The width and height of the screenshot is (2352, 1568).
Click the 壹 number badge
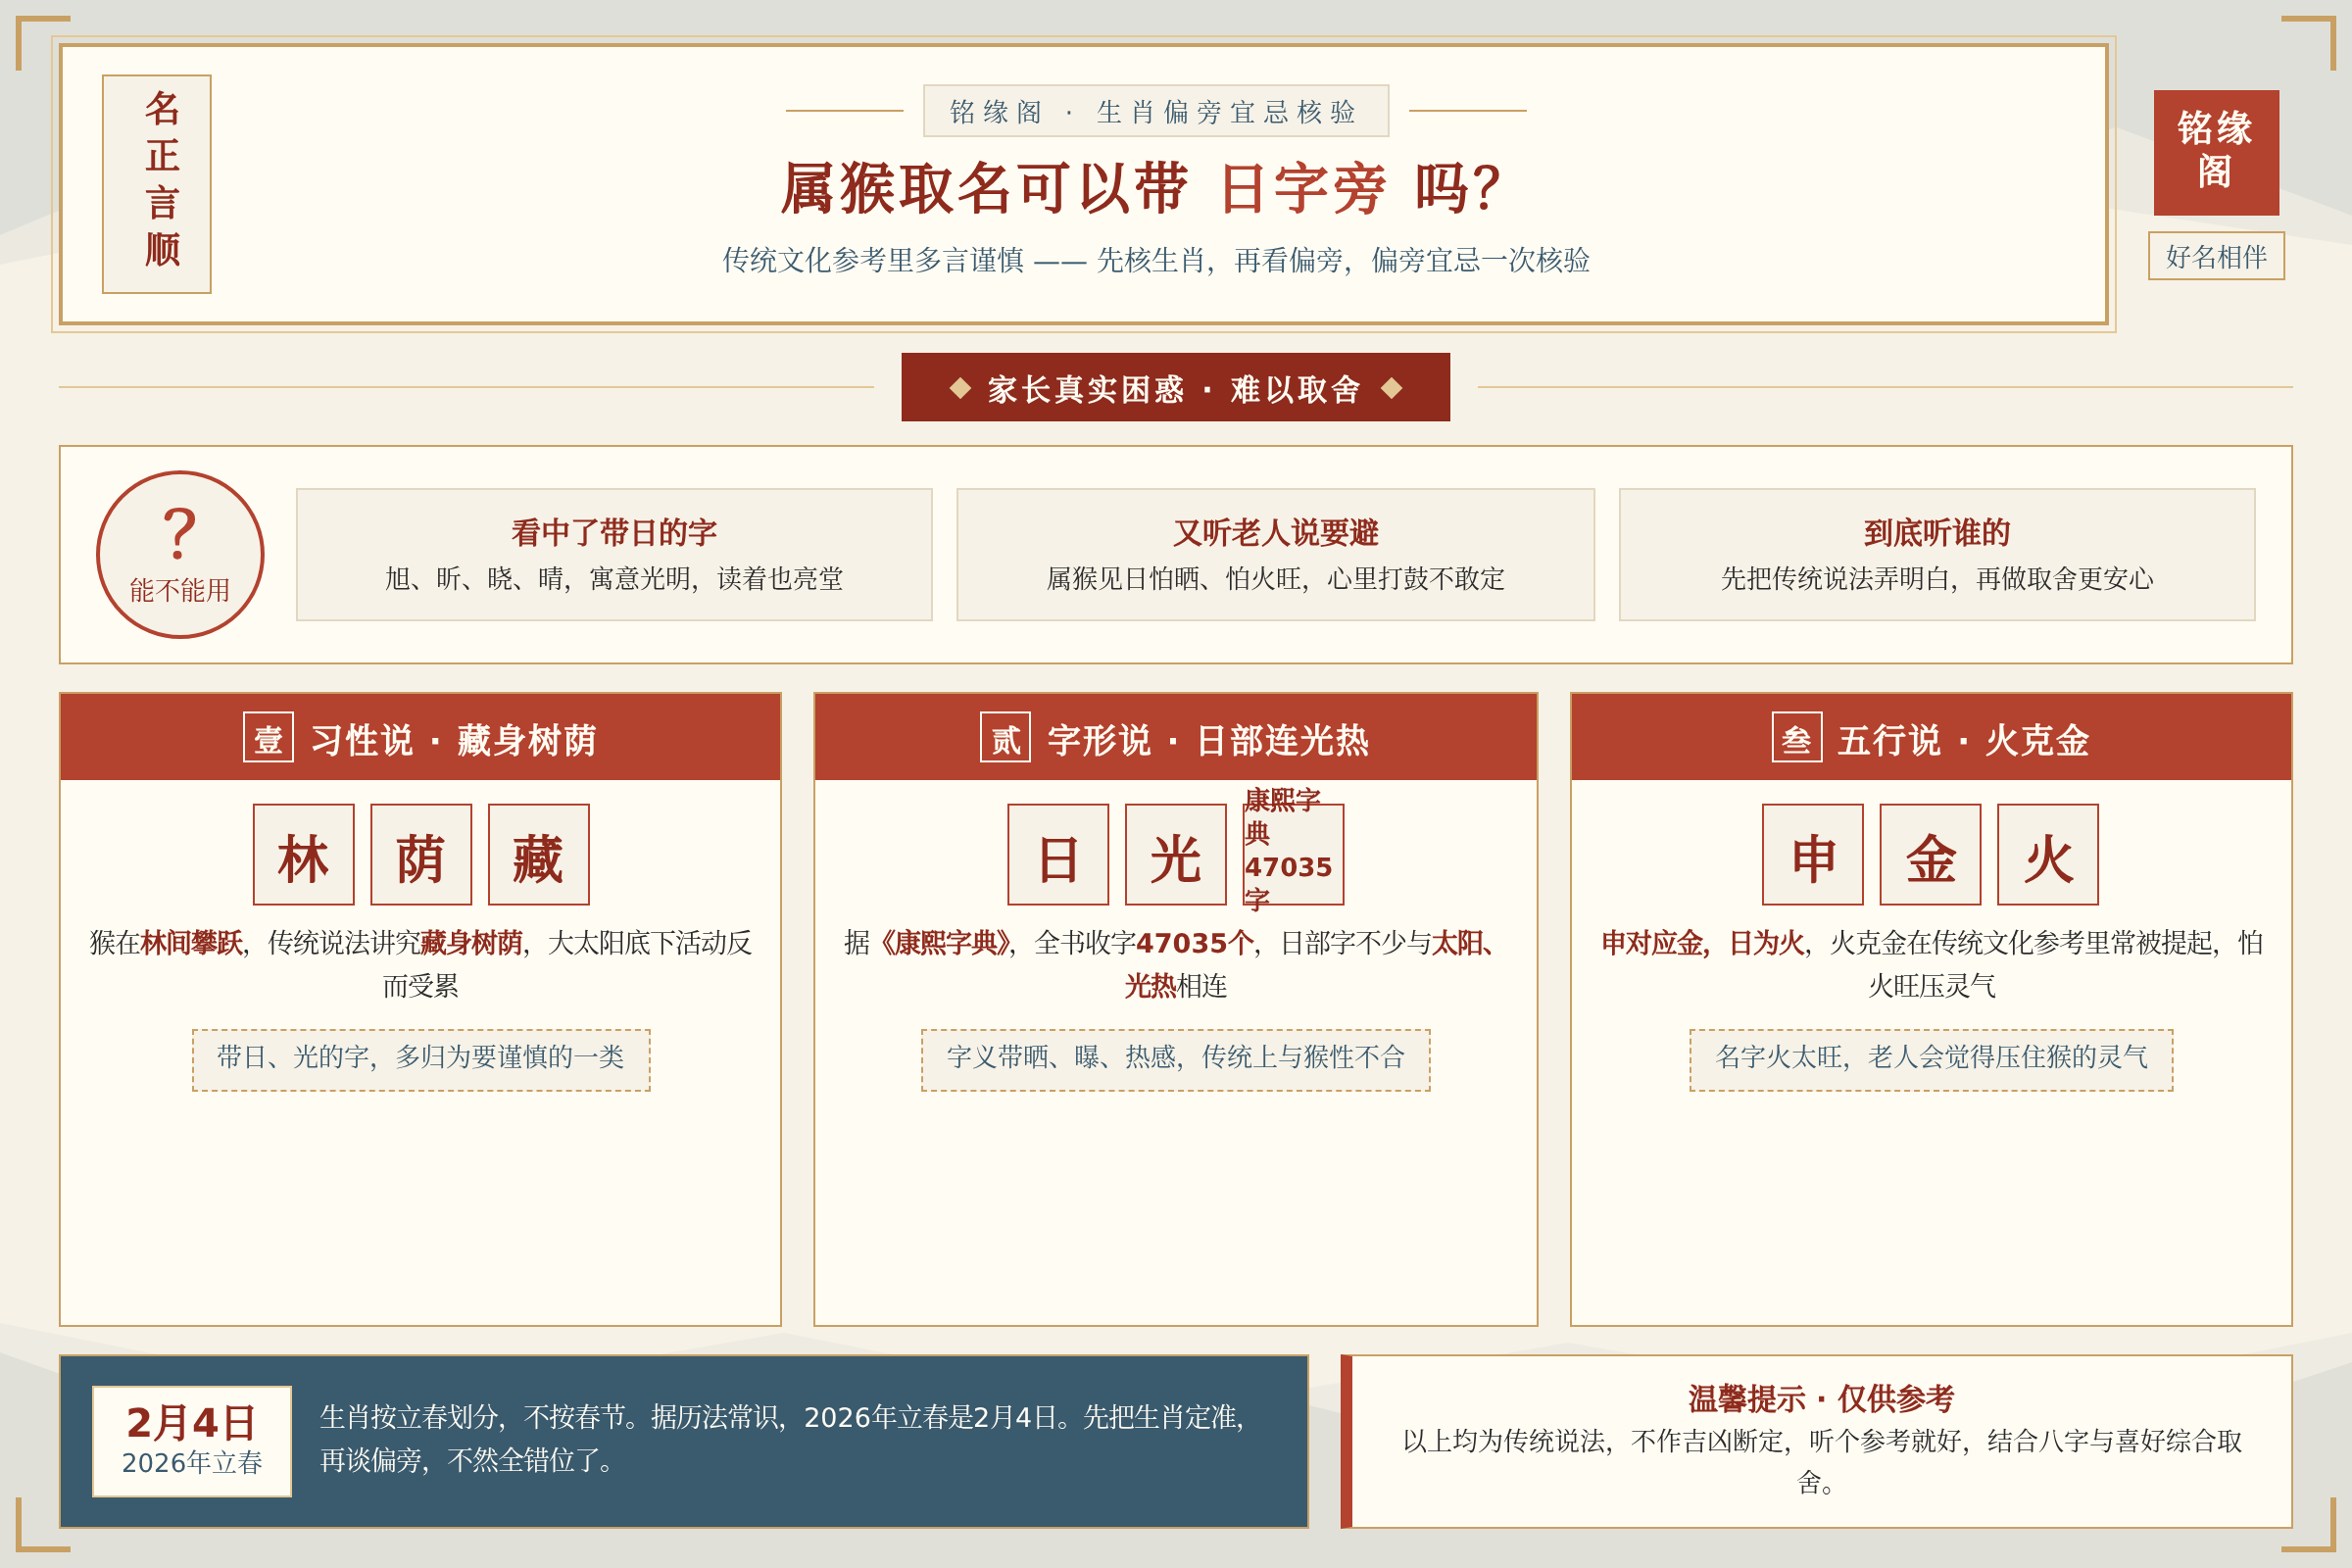tap(268, 737)
